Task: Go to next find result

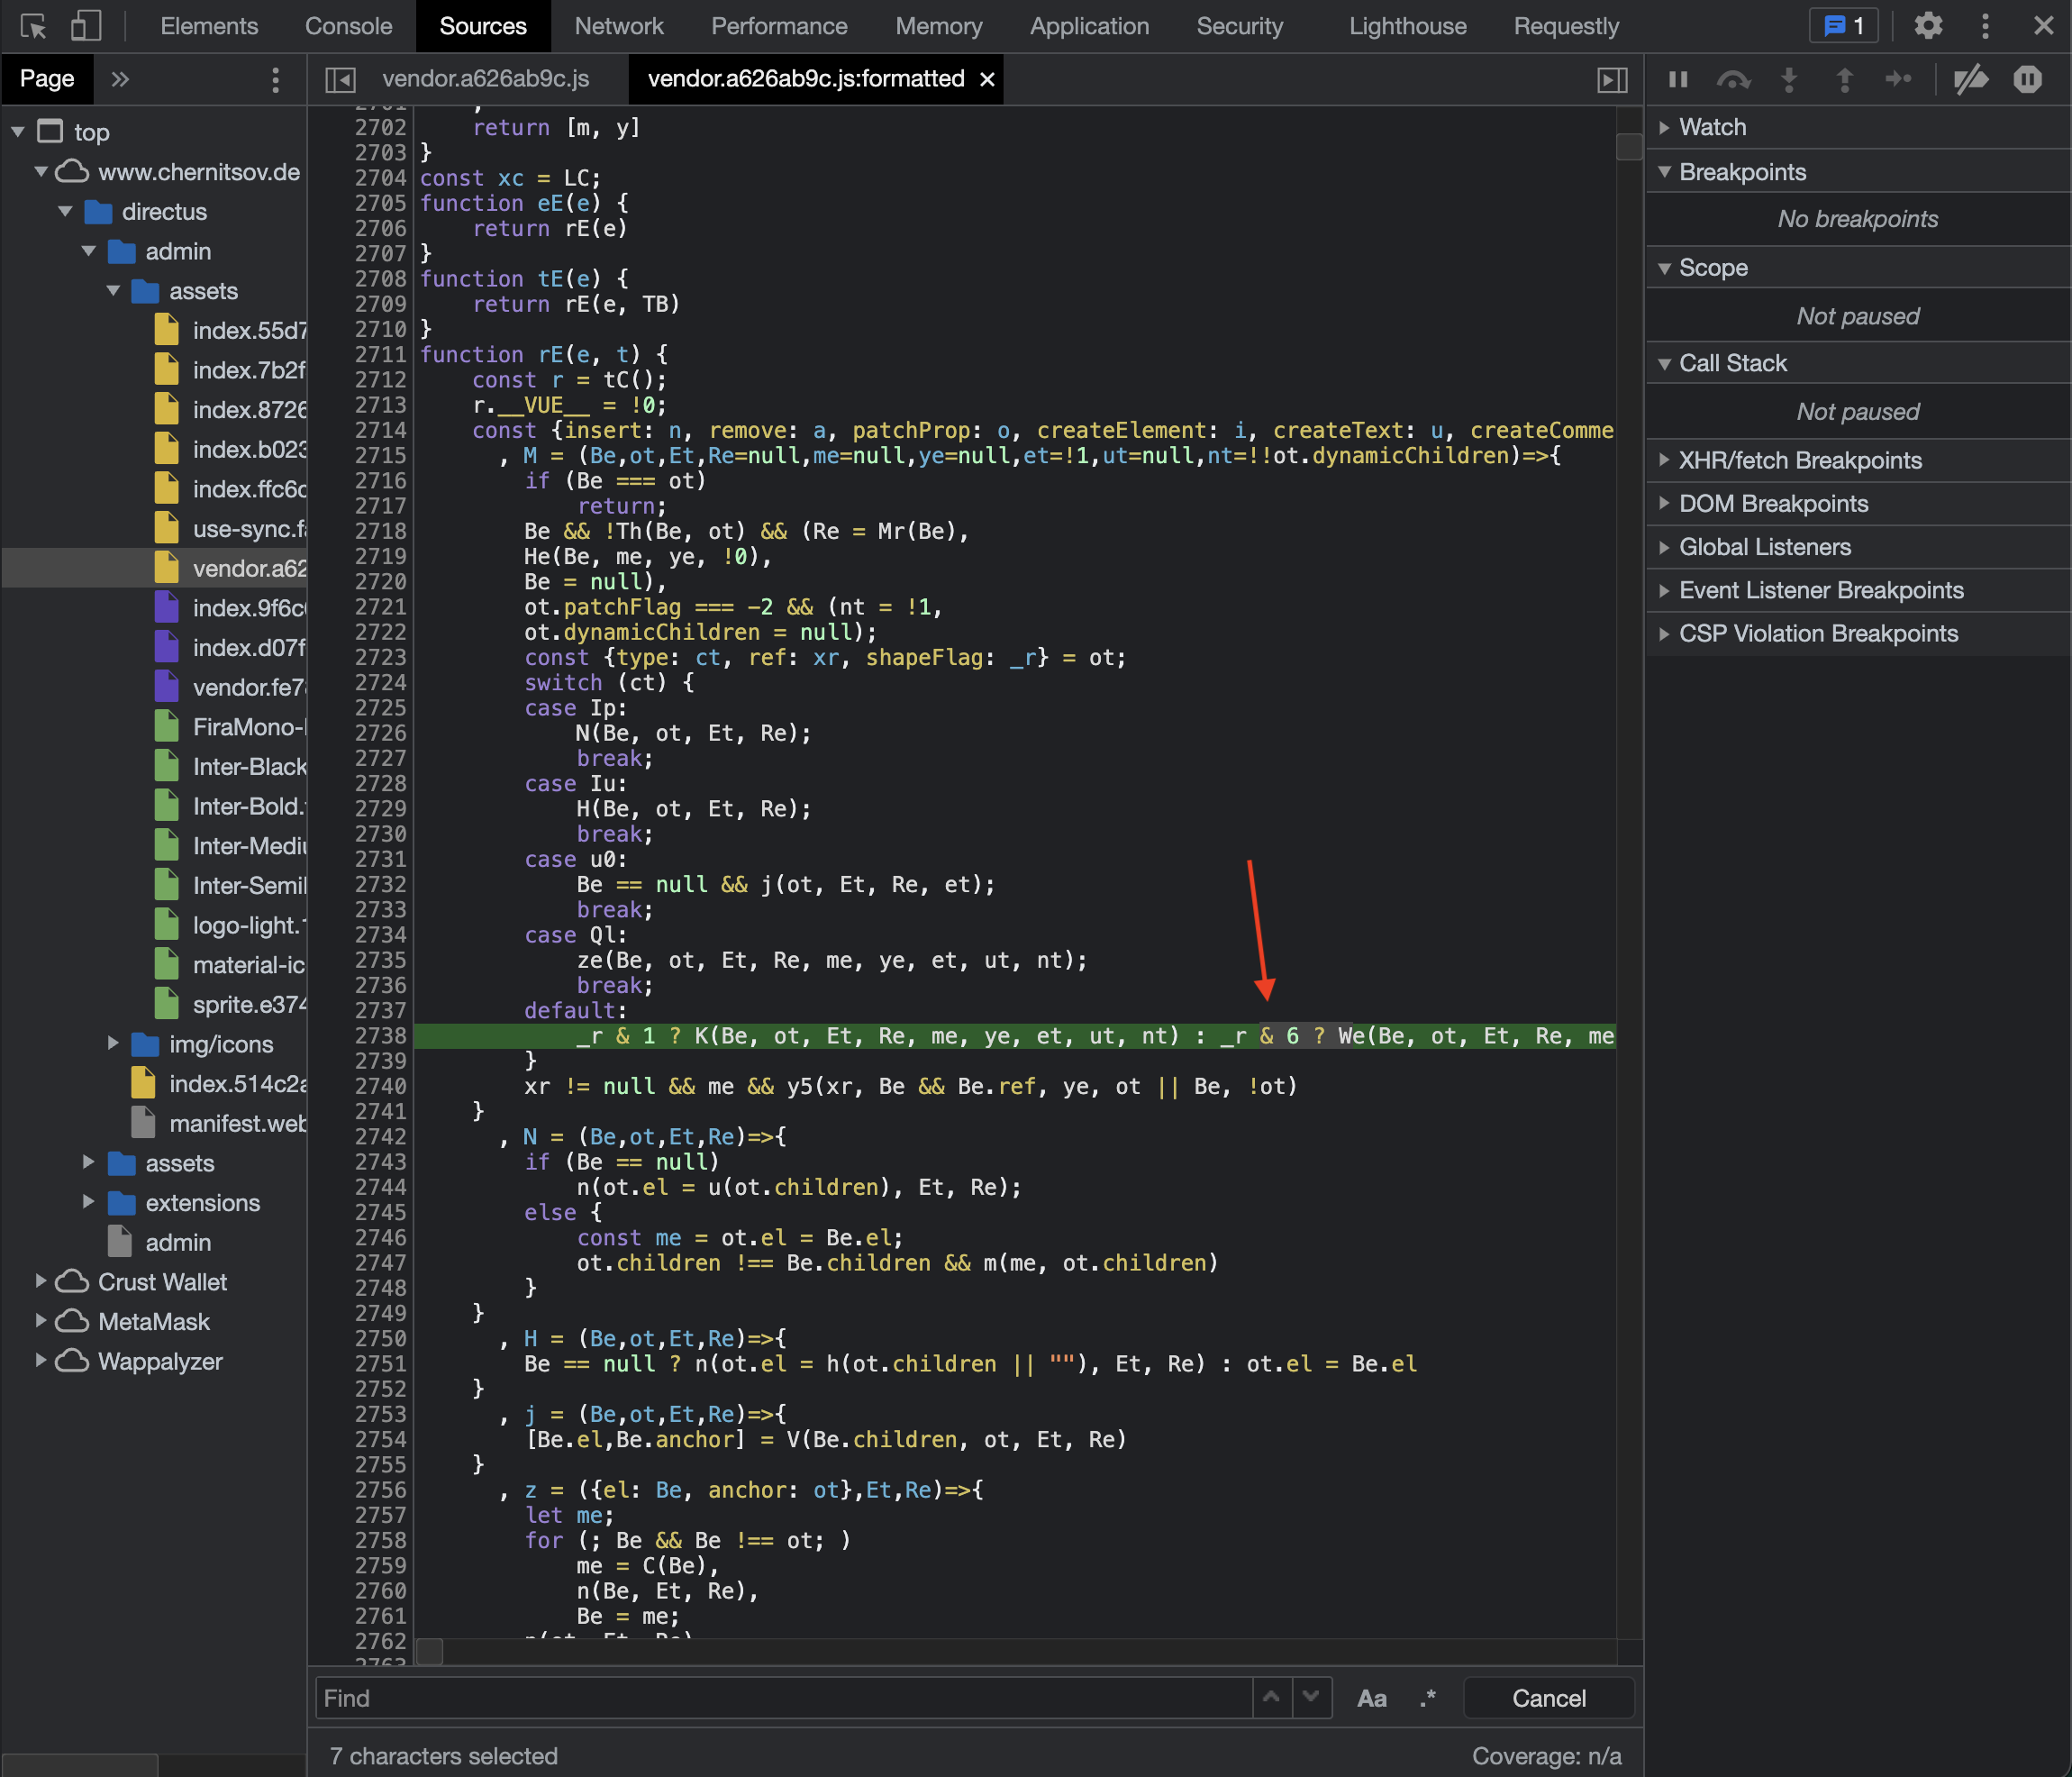Action: tap(1311, 1697)
